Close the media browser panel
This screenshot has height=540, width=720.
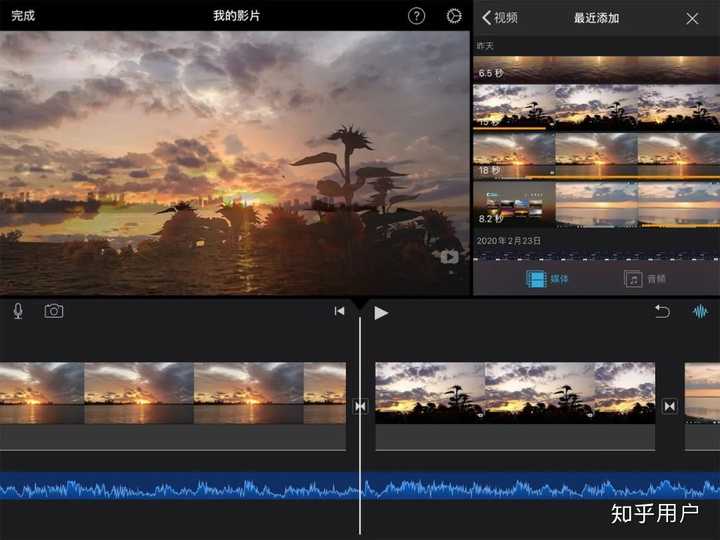pos(692,18)
